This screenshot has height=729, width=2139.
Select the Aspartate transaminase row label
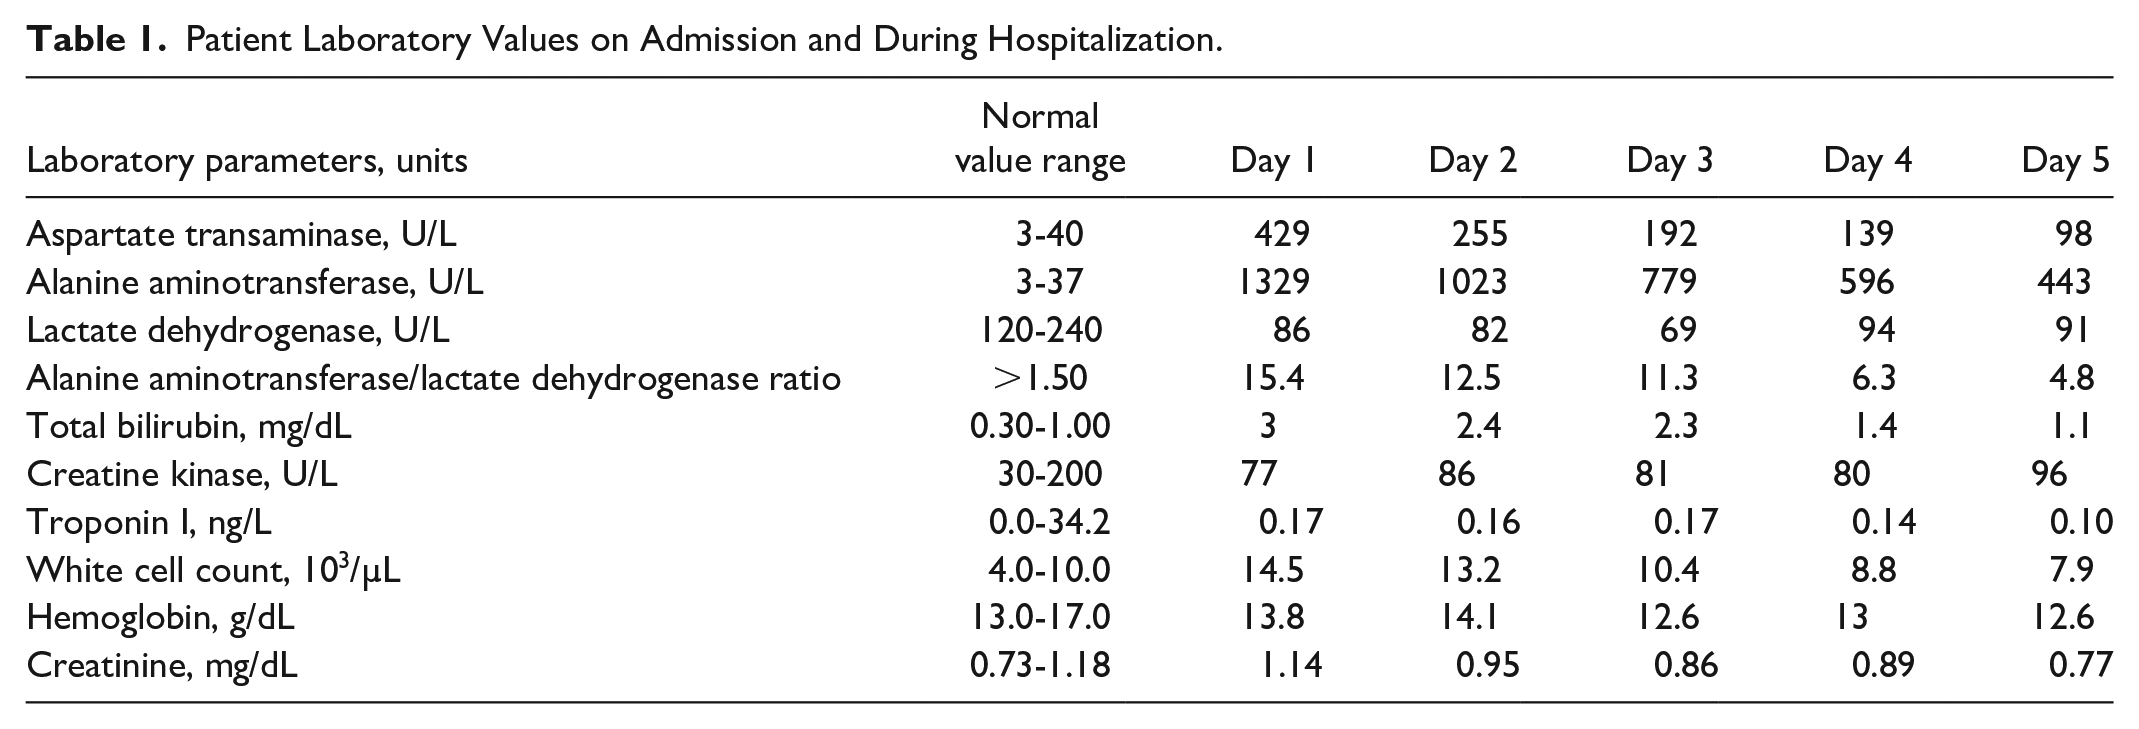241,234
